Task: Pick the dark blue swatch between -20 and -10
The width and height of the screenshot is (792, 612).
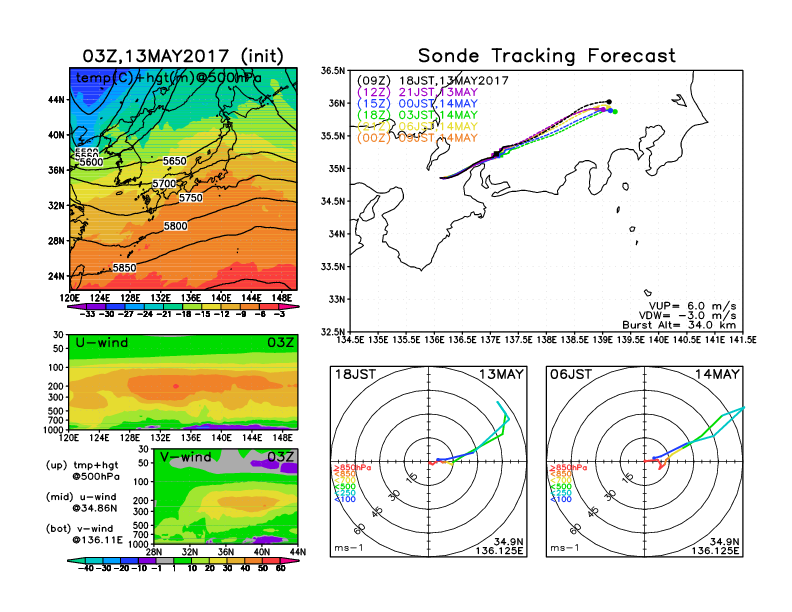Action: click(x=129, y=560)
